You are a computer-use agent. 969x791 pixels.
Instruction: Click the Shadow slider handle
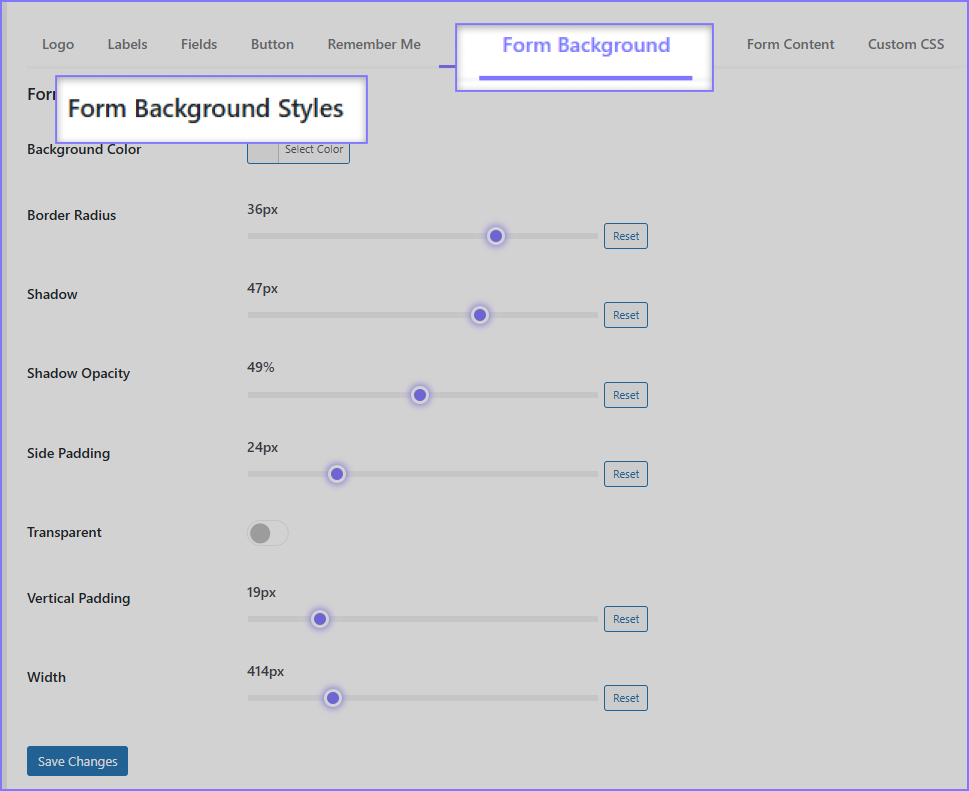tap(480, 315)
